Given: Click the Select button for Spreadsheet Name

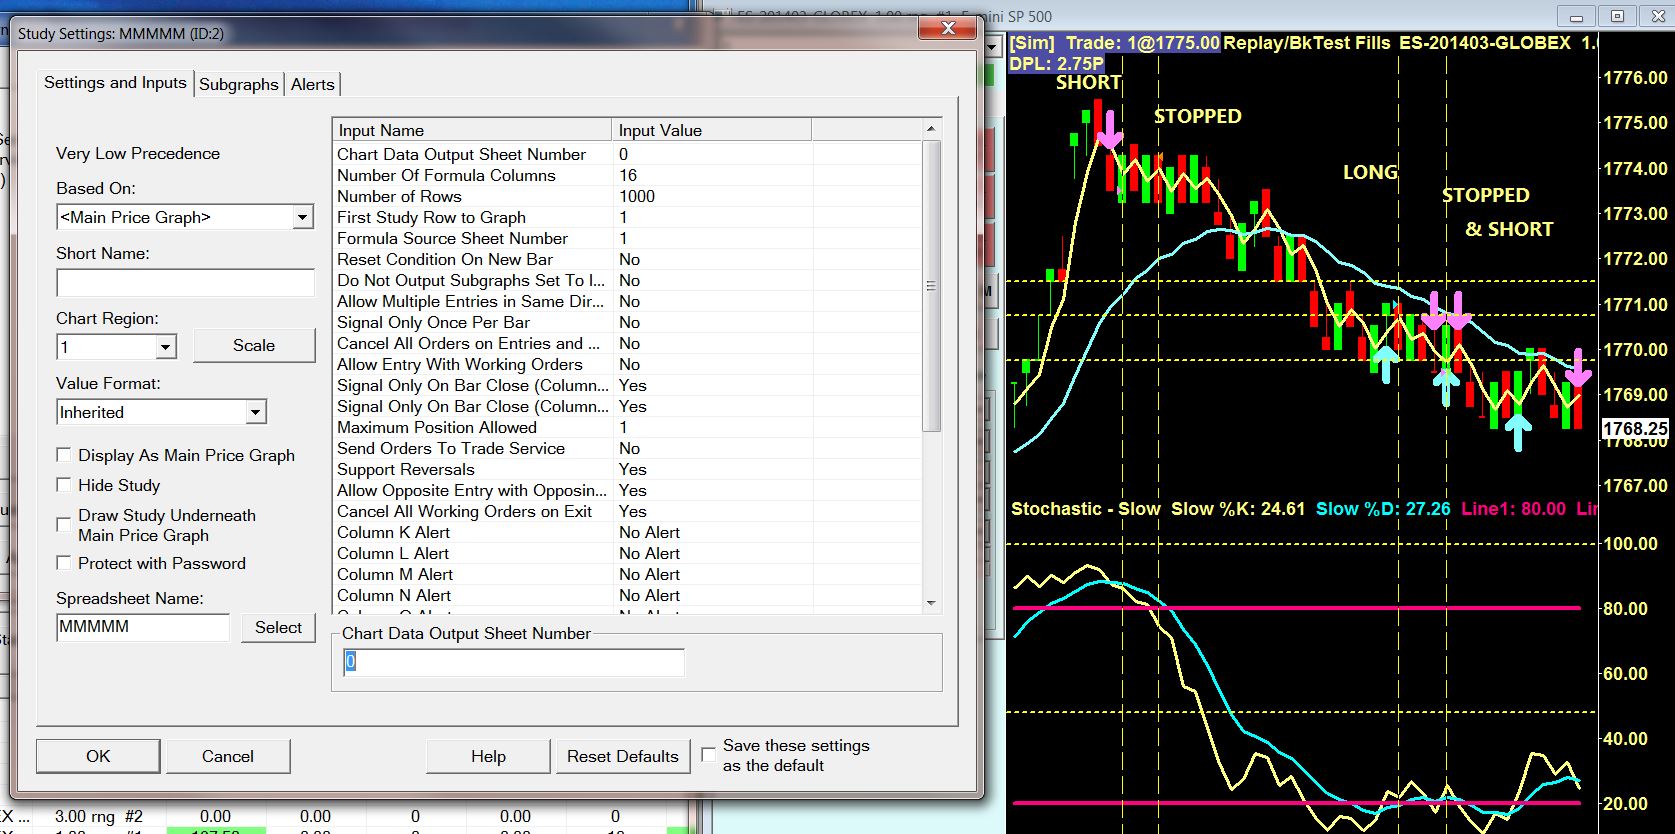Looking at the screenshot, I should tap(278, 627).
